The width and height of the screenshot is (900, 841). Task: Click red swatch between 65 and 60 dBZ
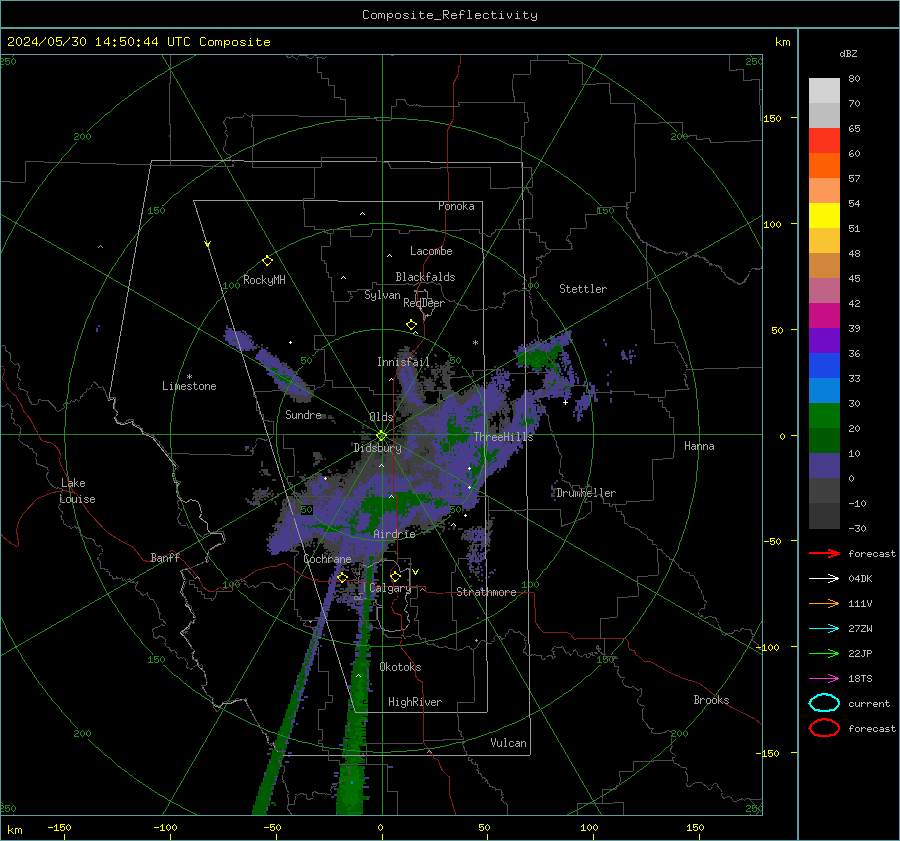pos(824,141)
